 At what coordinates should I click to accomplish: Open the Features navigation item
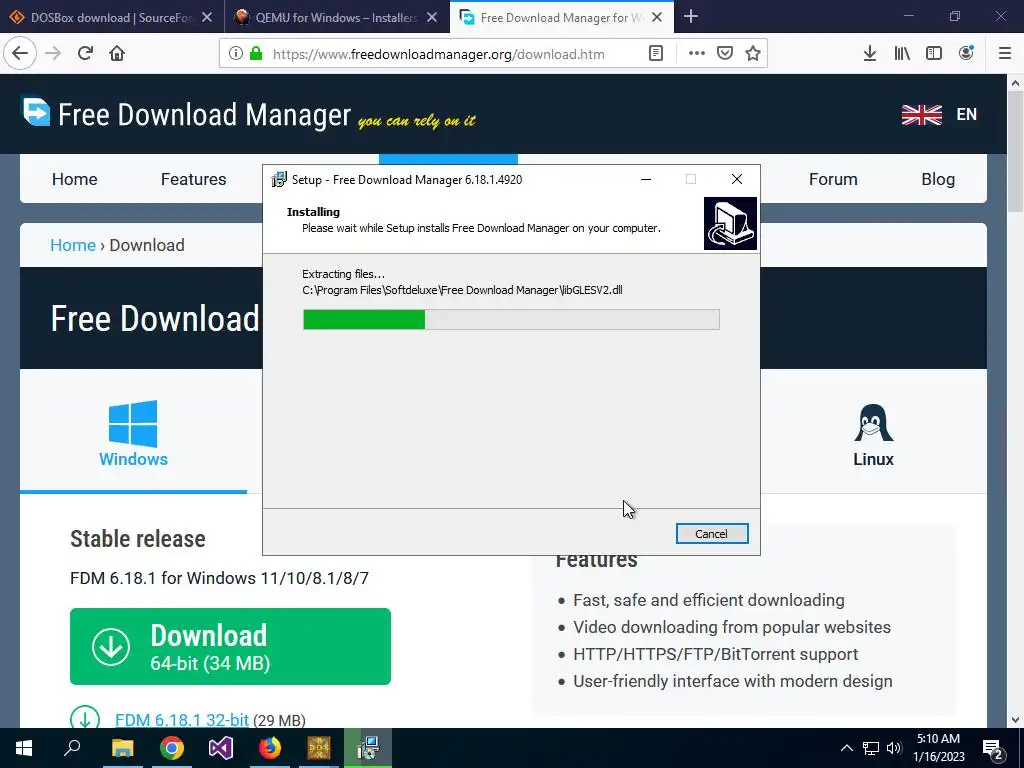tap(193, 179)
